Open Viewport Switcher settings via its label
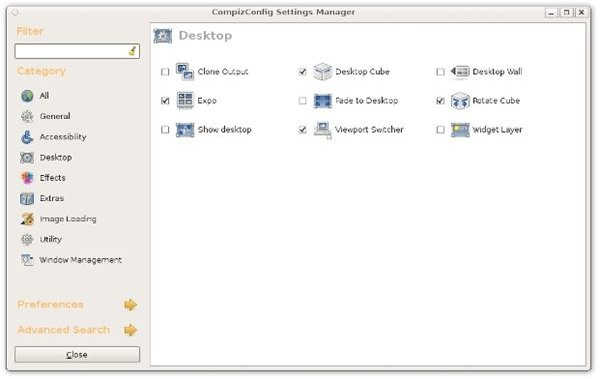The width and height of the screenshot is (600, 379). coord(369,130)
